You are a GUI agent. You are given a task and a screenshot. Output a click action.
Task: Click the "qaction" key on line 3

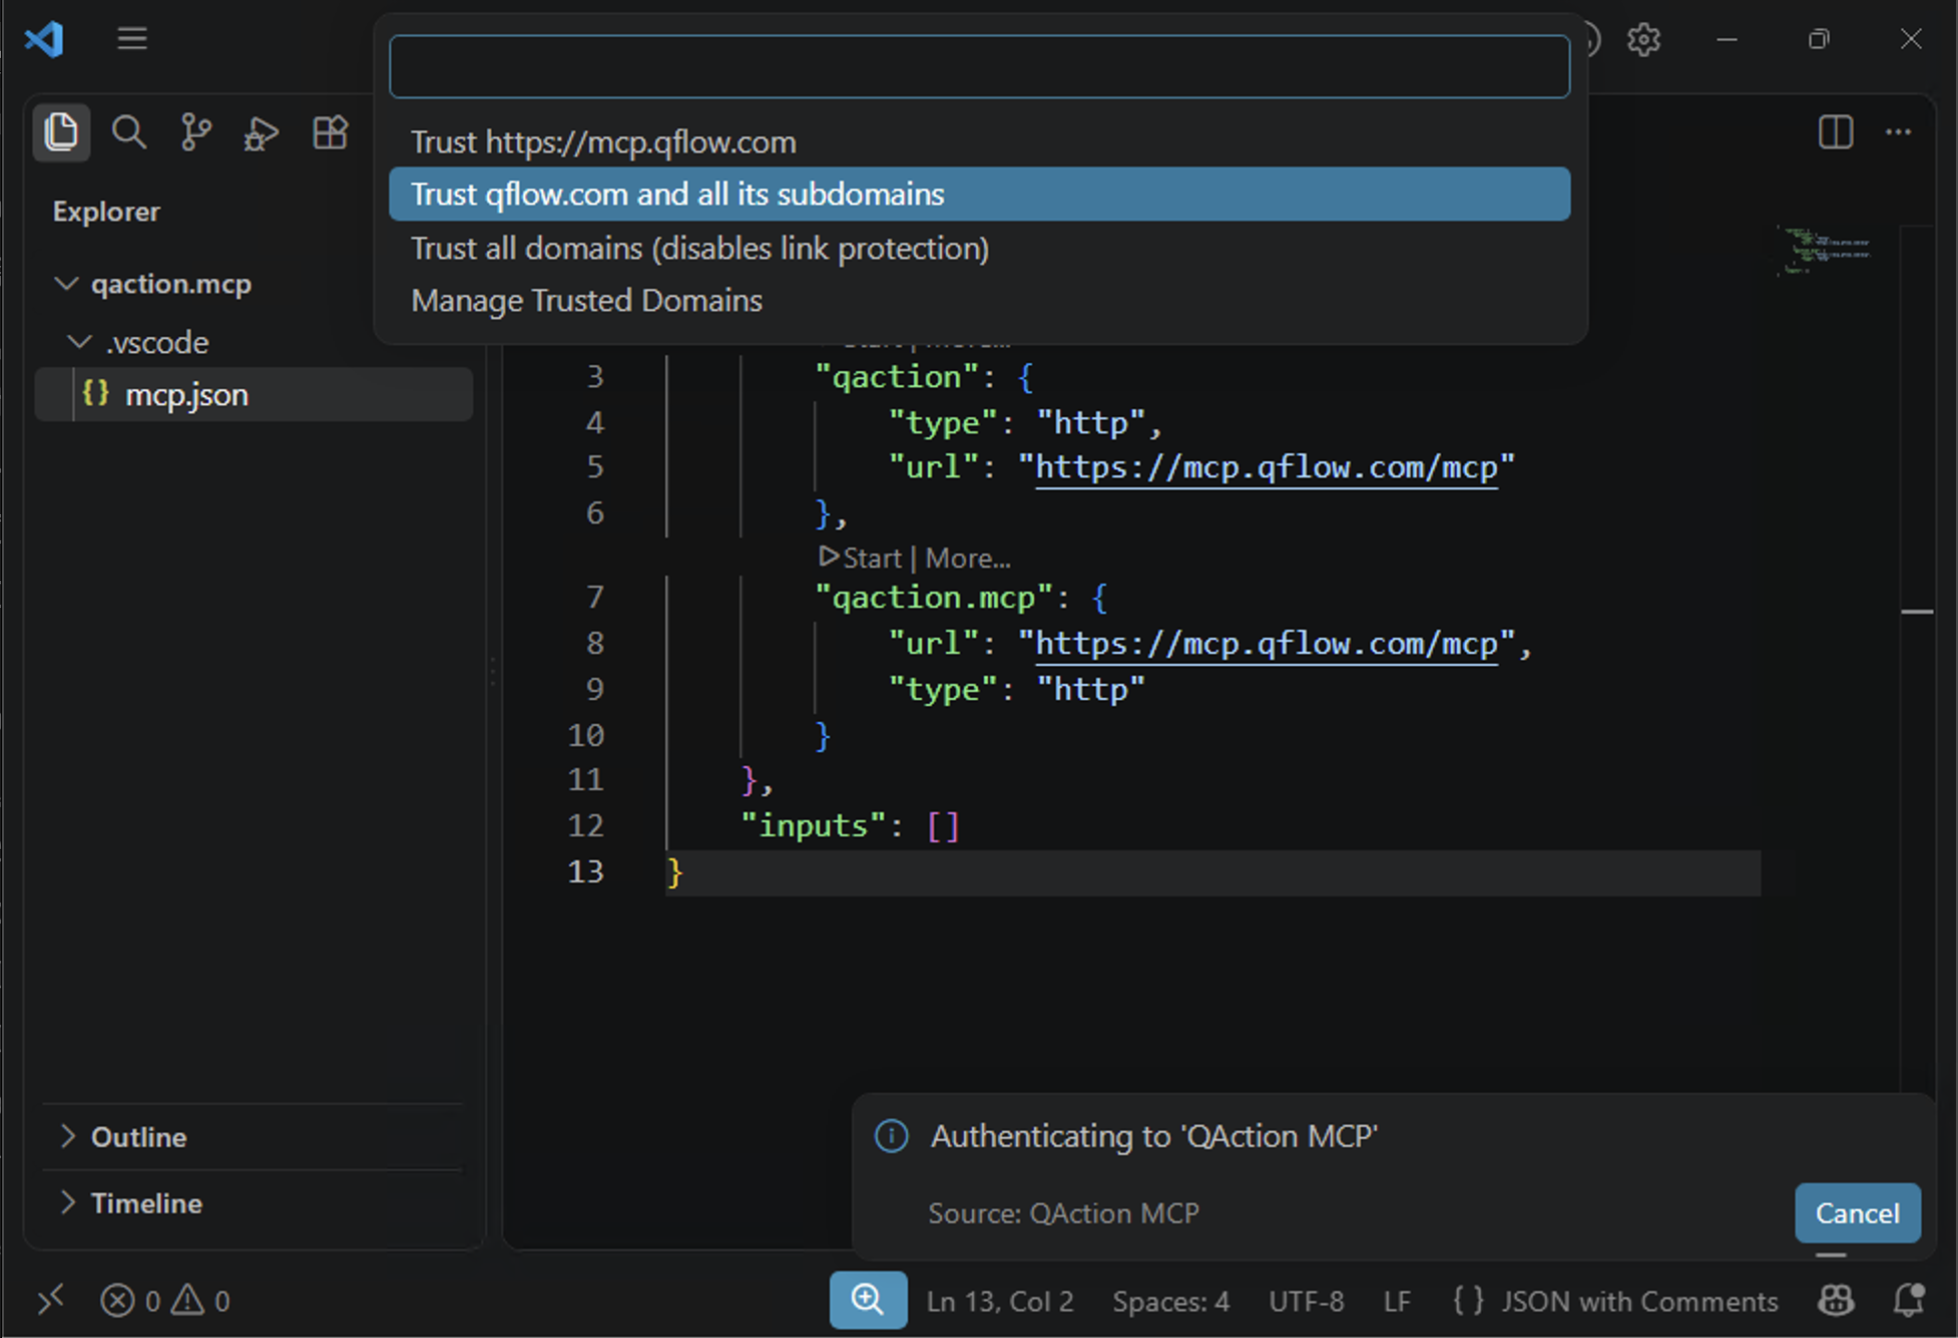pyautogui.click(x=896, y=377)
